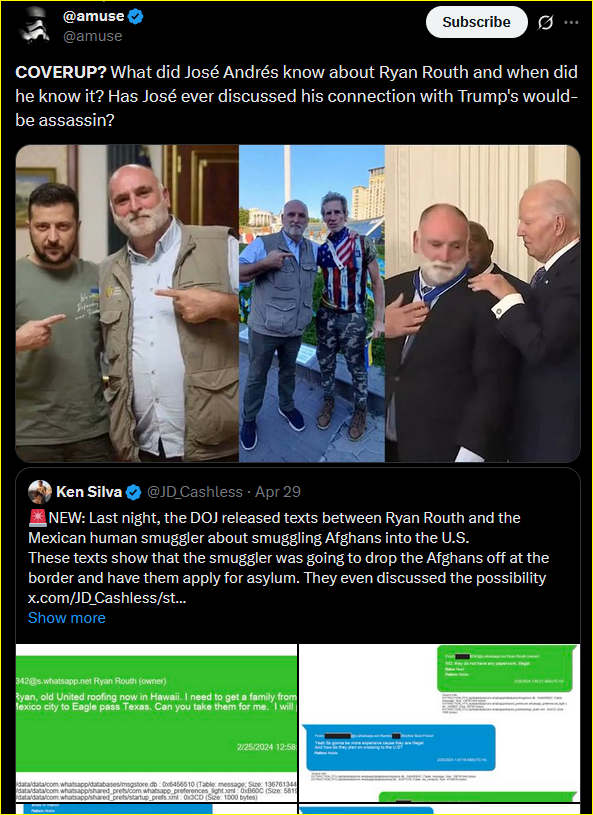Image resolution: width=593 pixels, height=815 pixels.
Task: Open right screenshot with green and blue chat bubbles
Action: [440, 722]
